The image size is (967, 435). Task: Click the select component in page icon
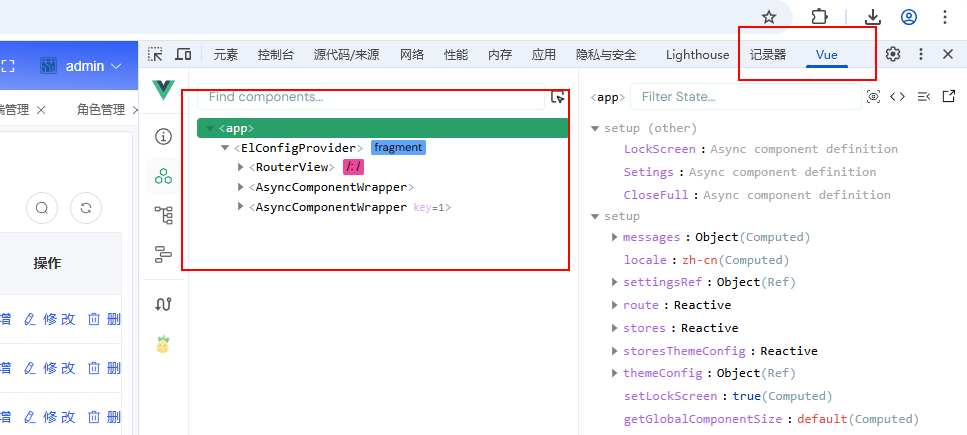[x=558, y=97]
